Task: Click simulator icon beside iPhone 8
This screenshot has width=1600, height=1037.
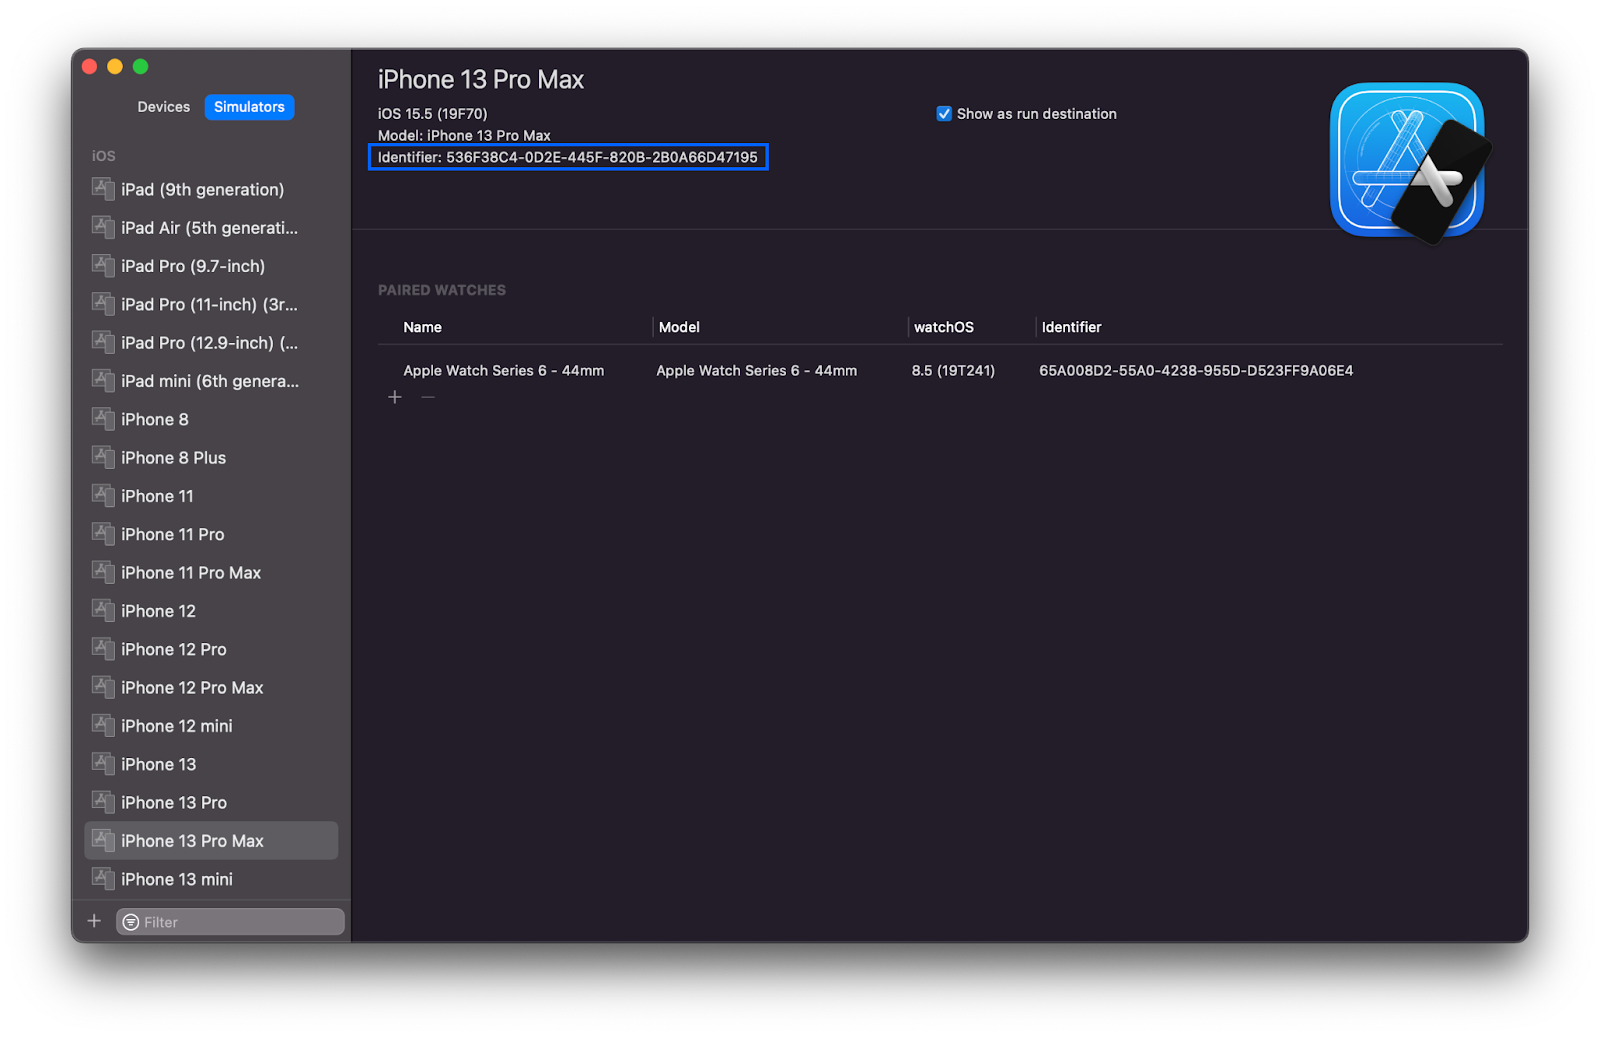Action: click(103, 418)
